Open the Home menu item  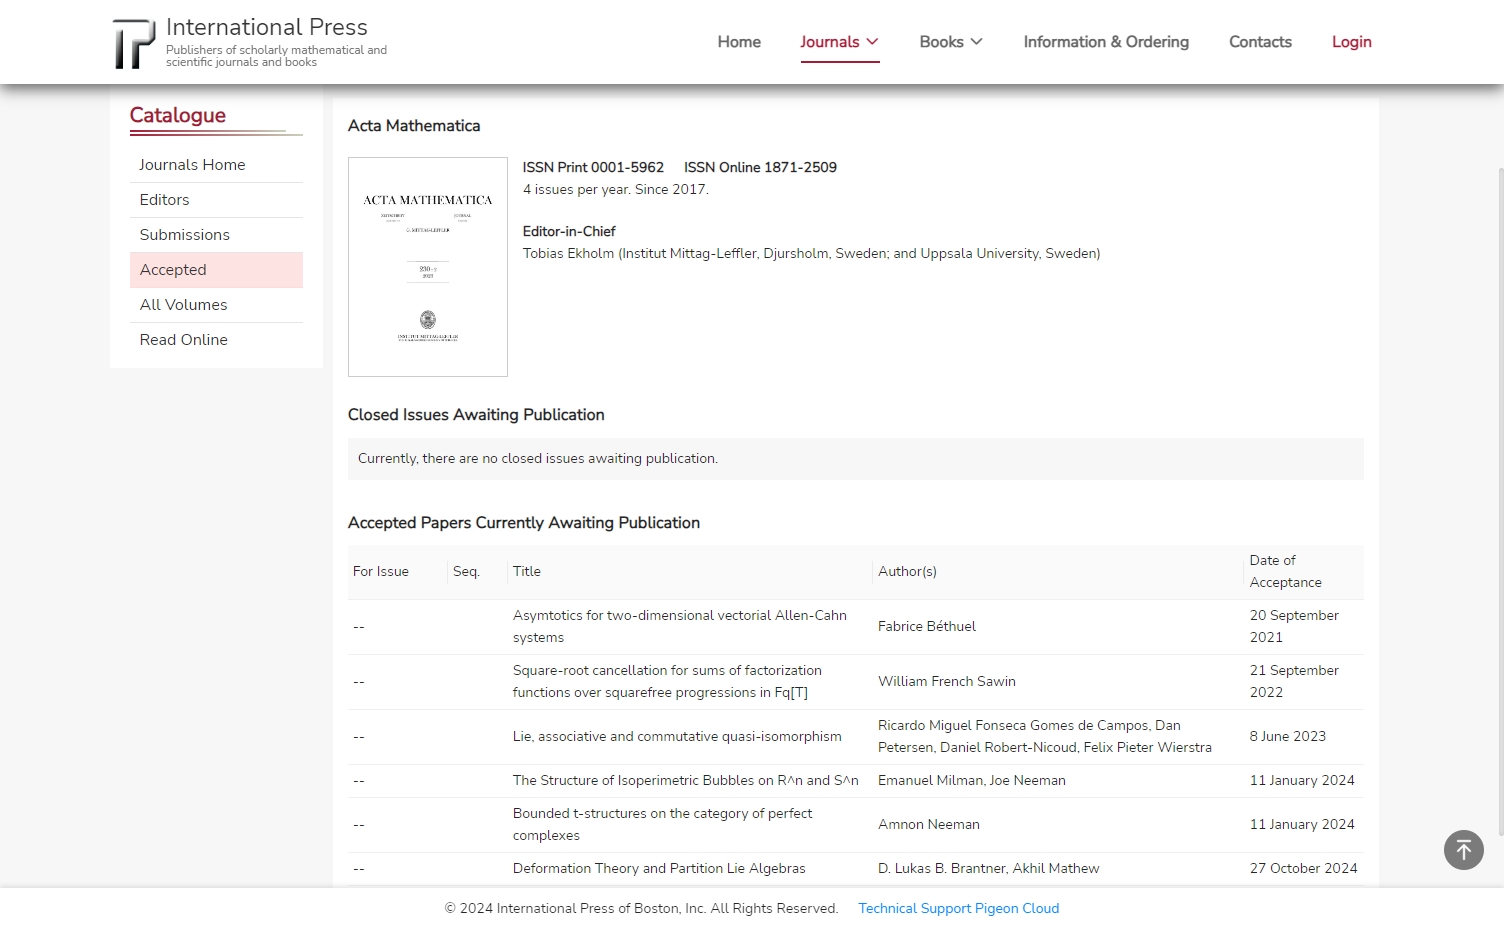point(739,42)
